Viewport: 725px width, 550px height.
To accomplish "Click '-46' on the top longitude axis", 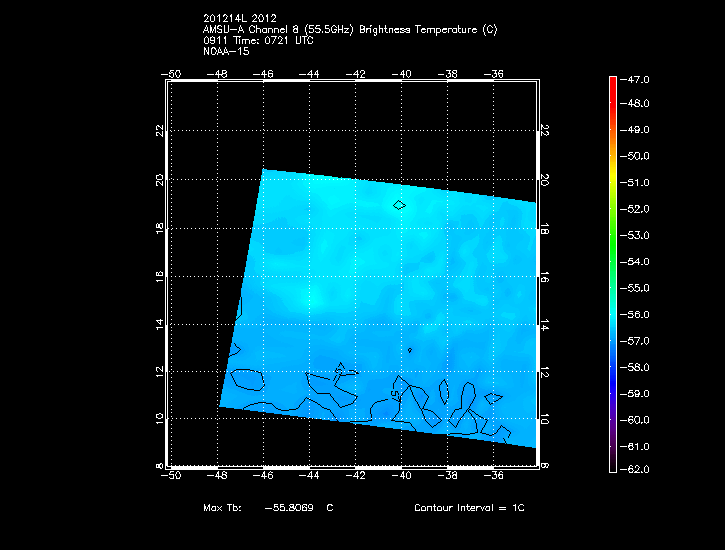I will [263, 74].
